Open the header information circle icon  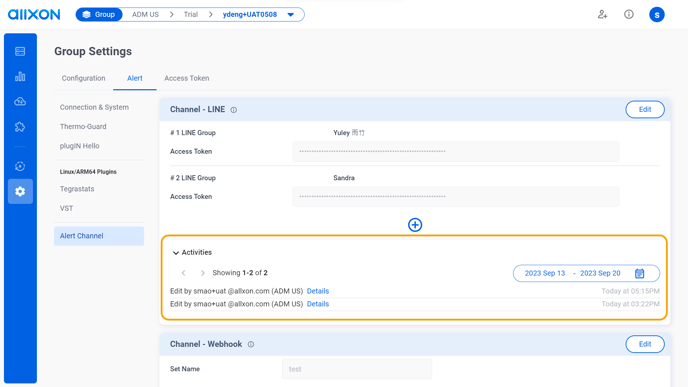tap(629, 14)
